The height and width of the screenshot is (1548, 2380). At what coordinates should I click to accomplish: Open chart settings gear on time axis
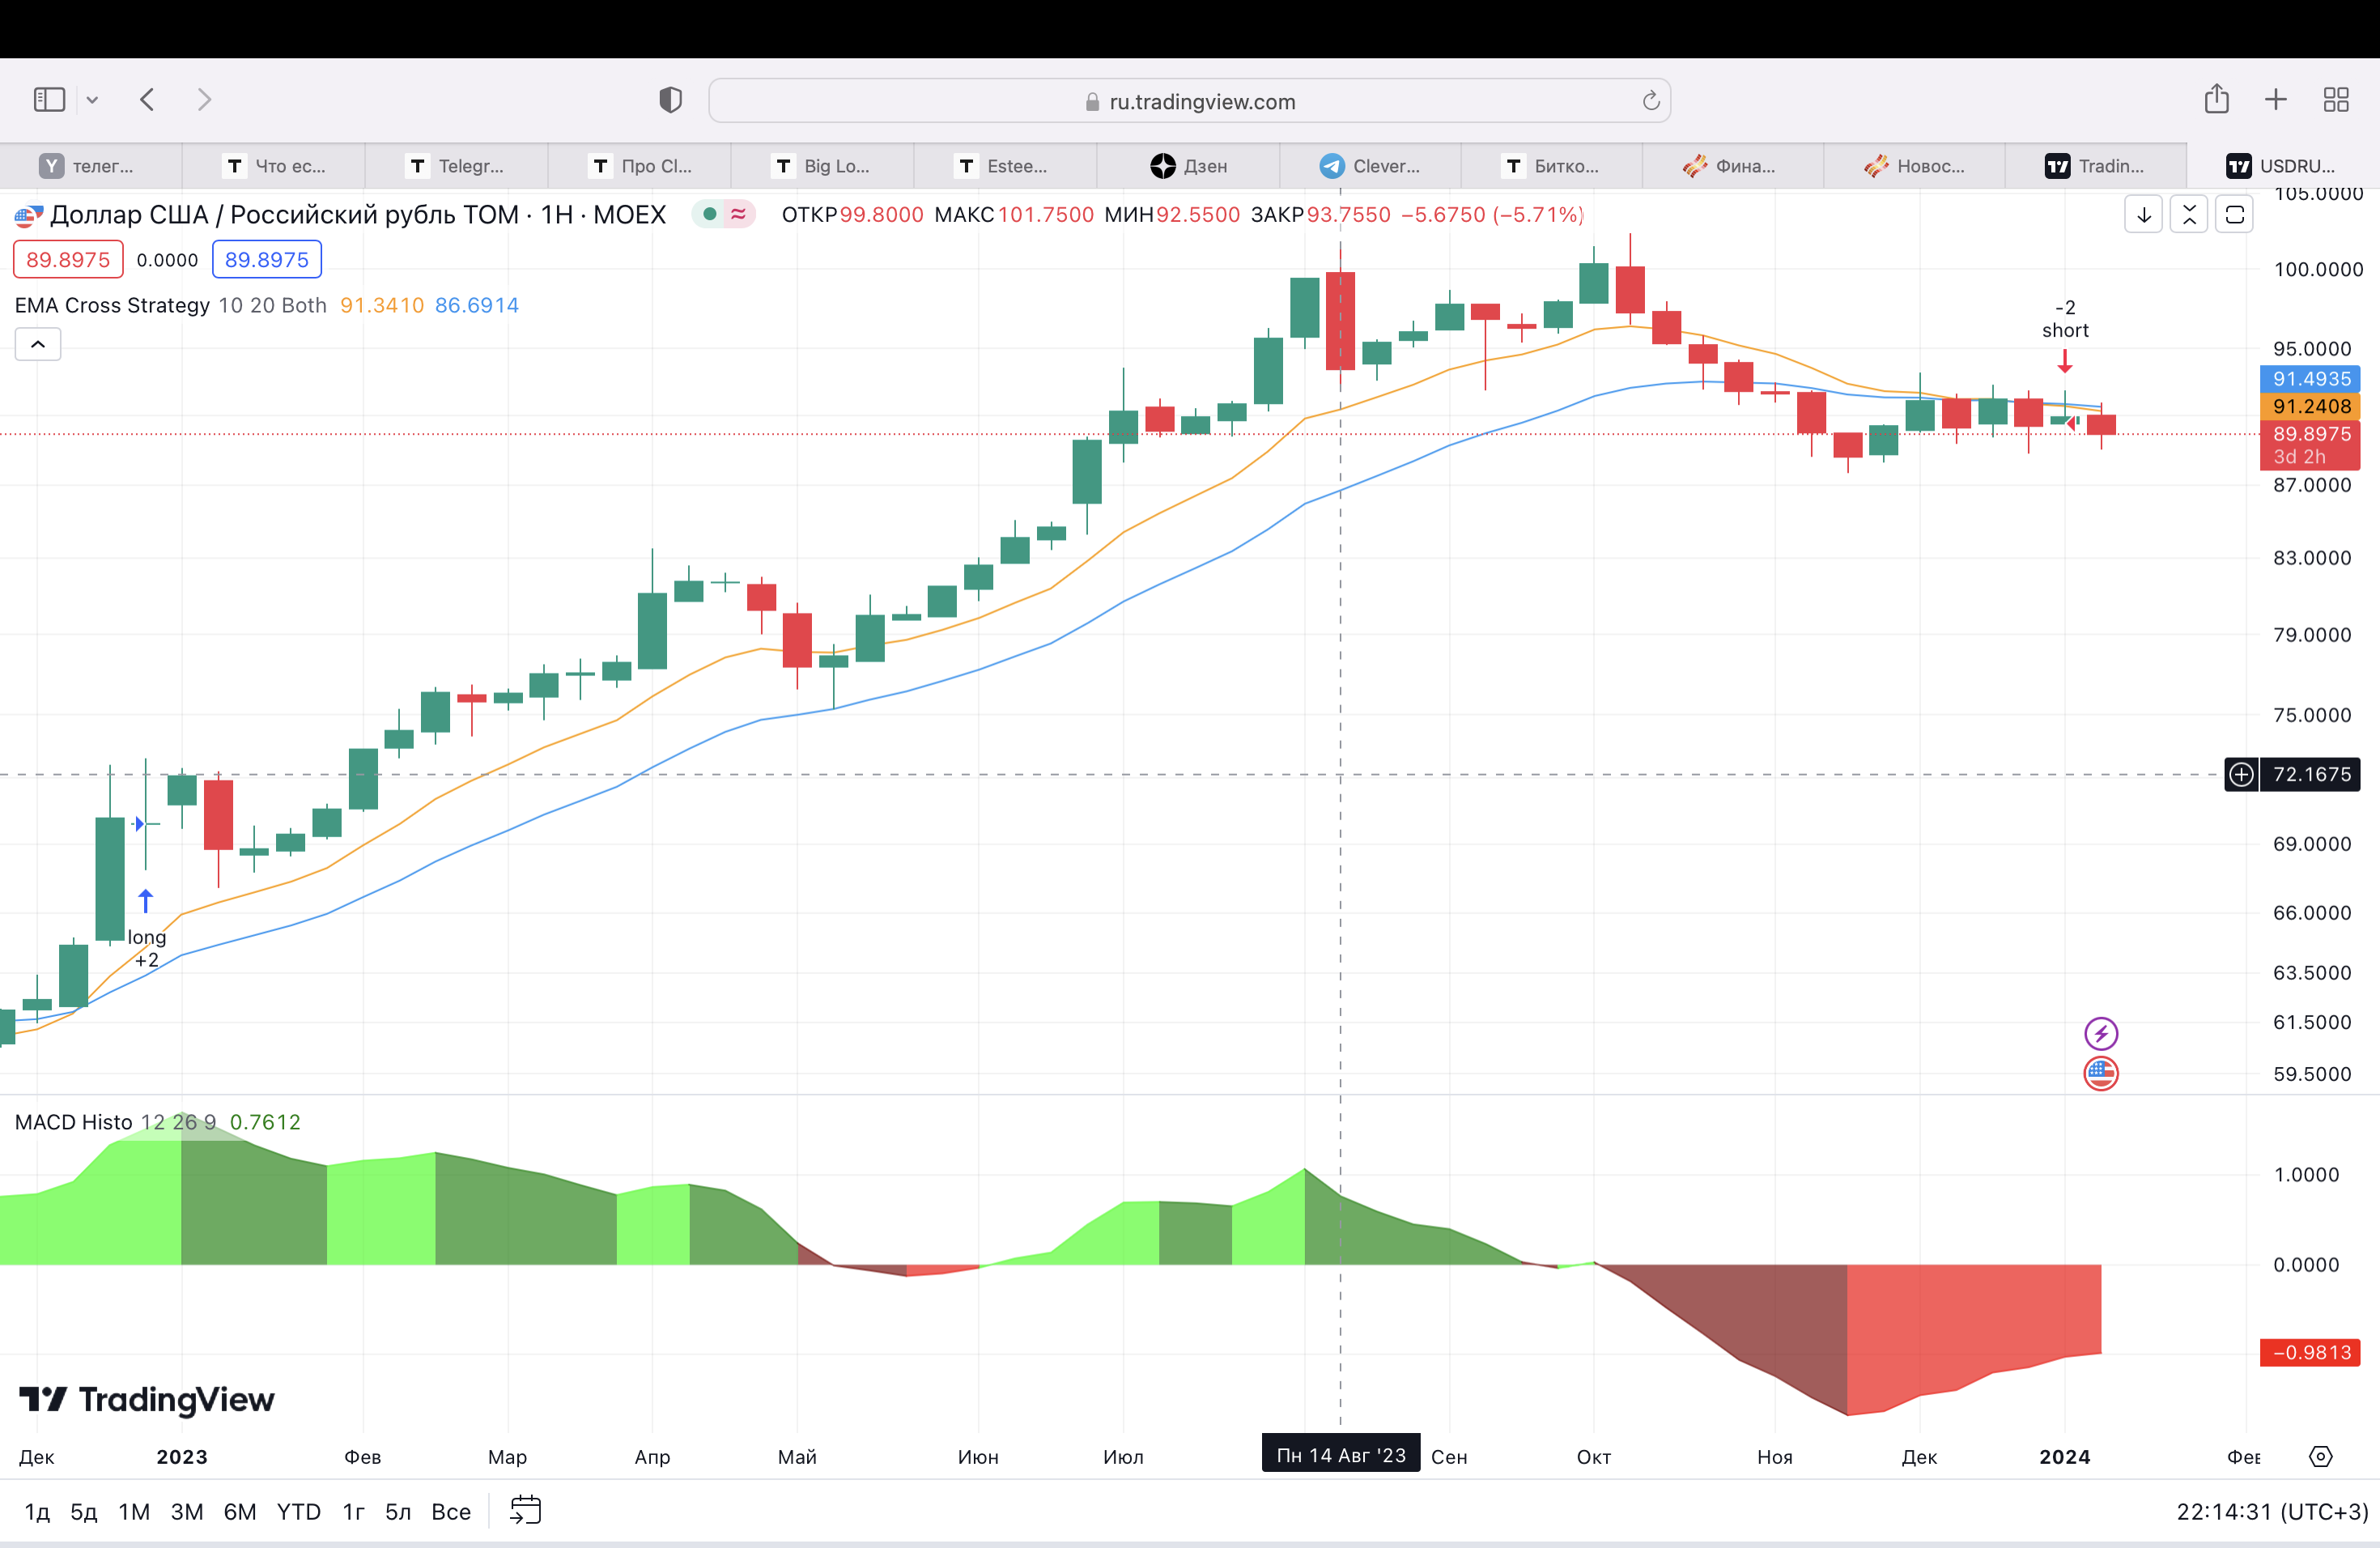[2320, 1456]
